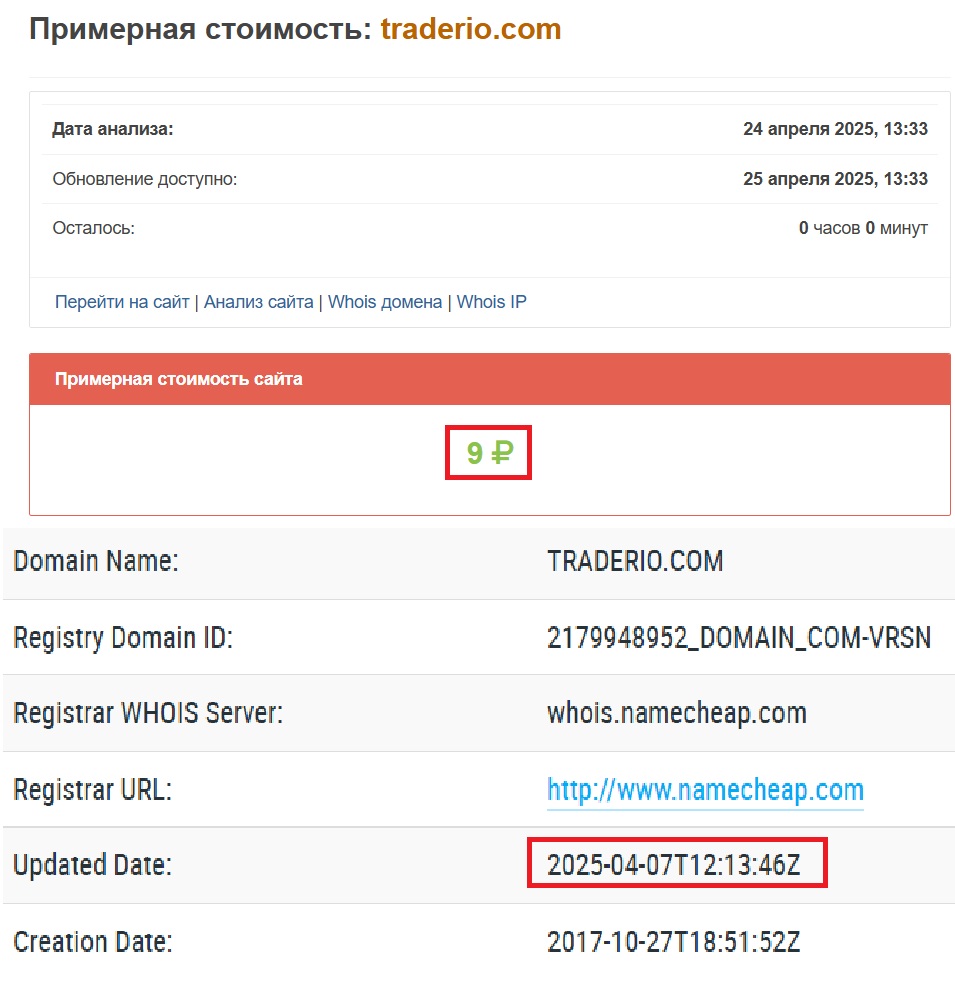The image size is (955, 985).
Task: Click the '24 апреля 2025, 13:33' date
Action: tap(835, 129)
